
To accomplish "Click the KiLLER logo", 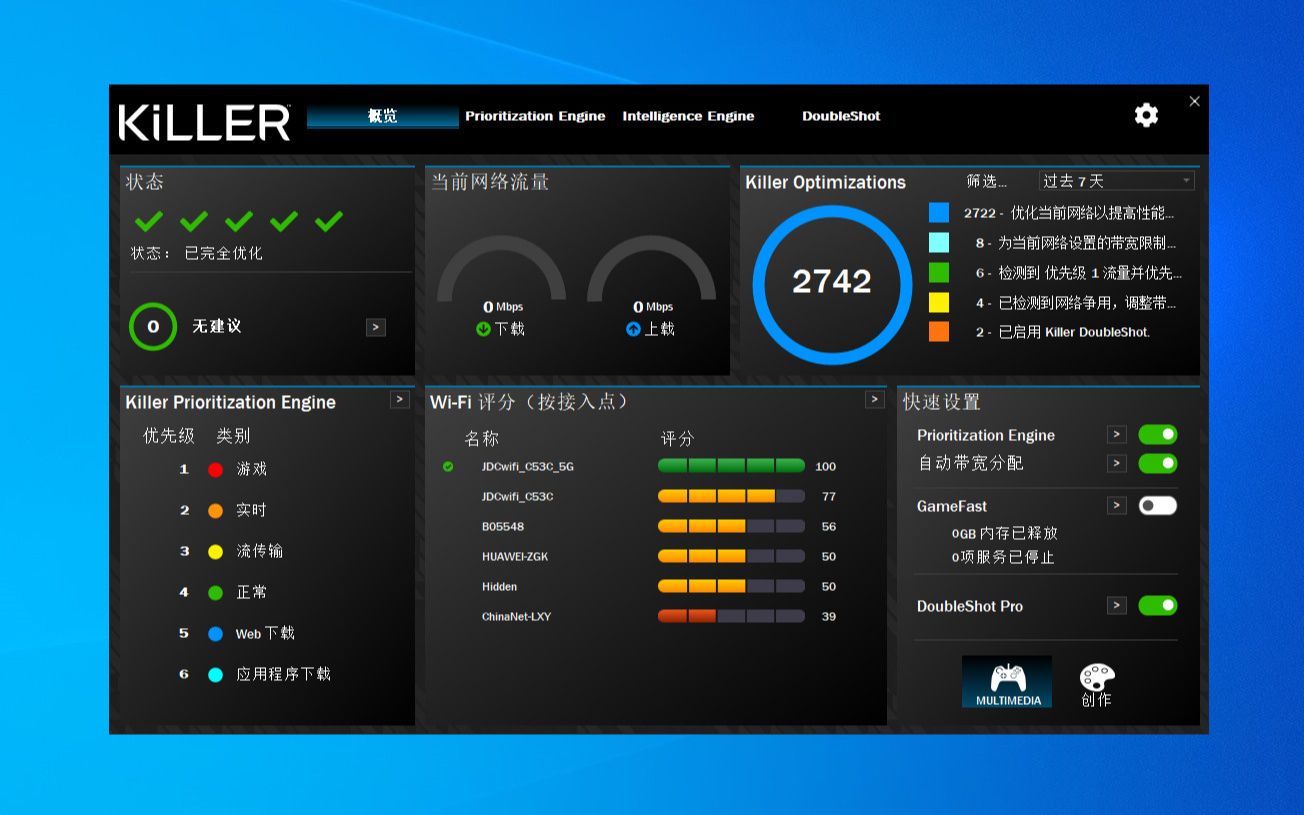I will 205,122.
